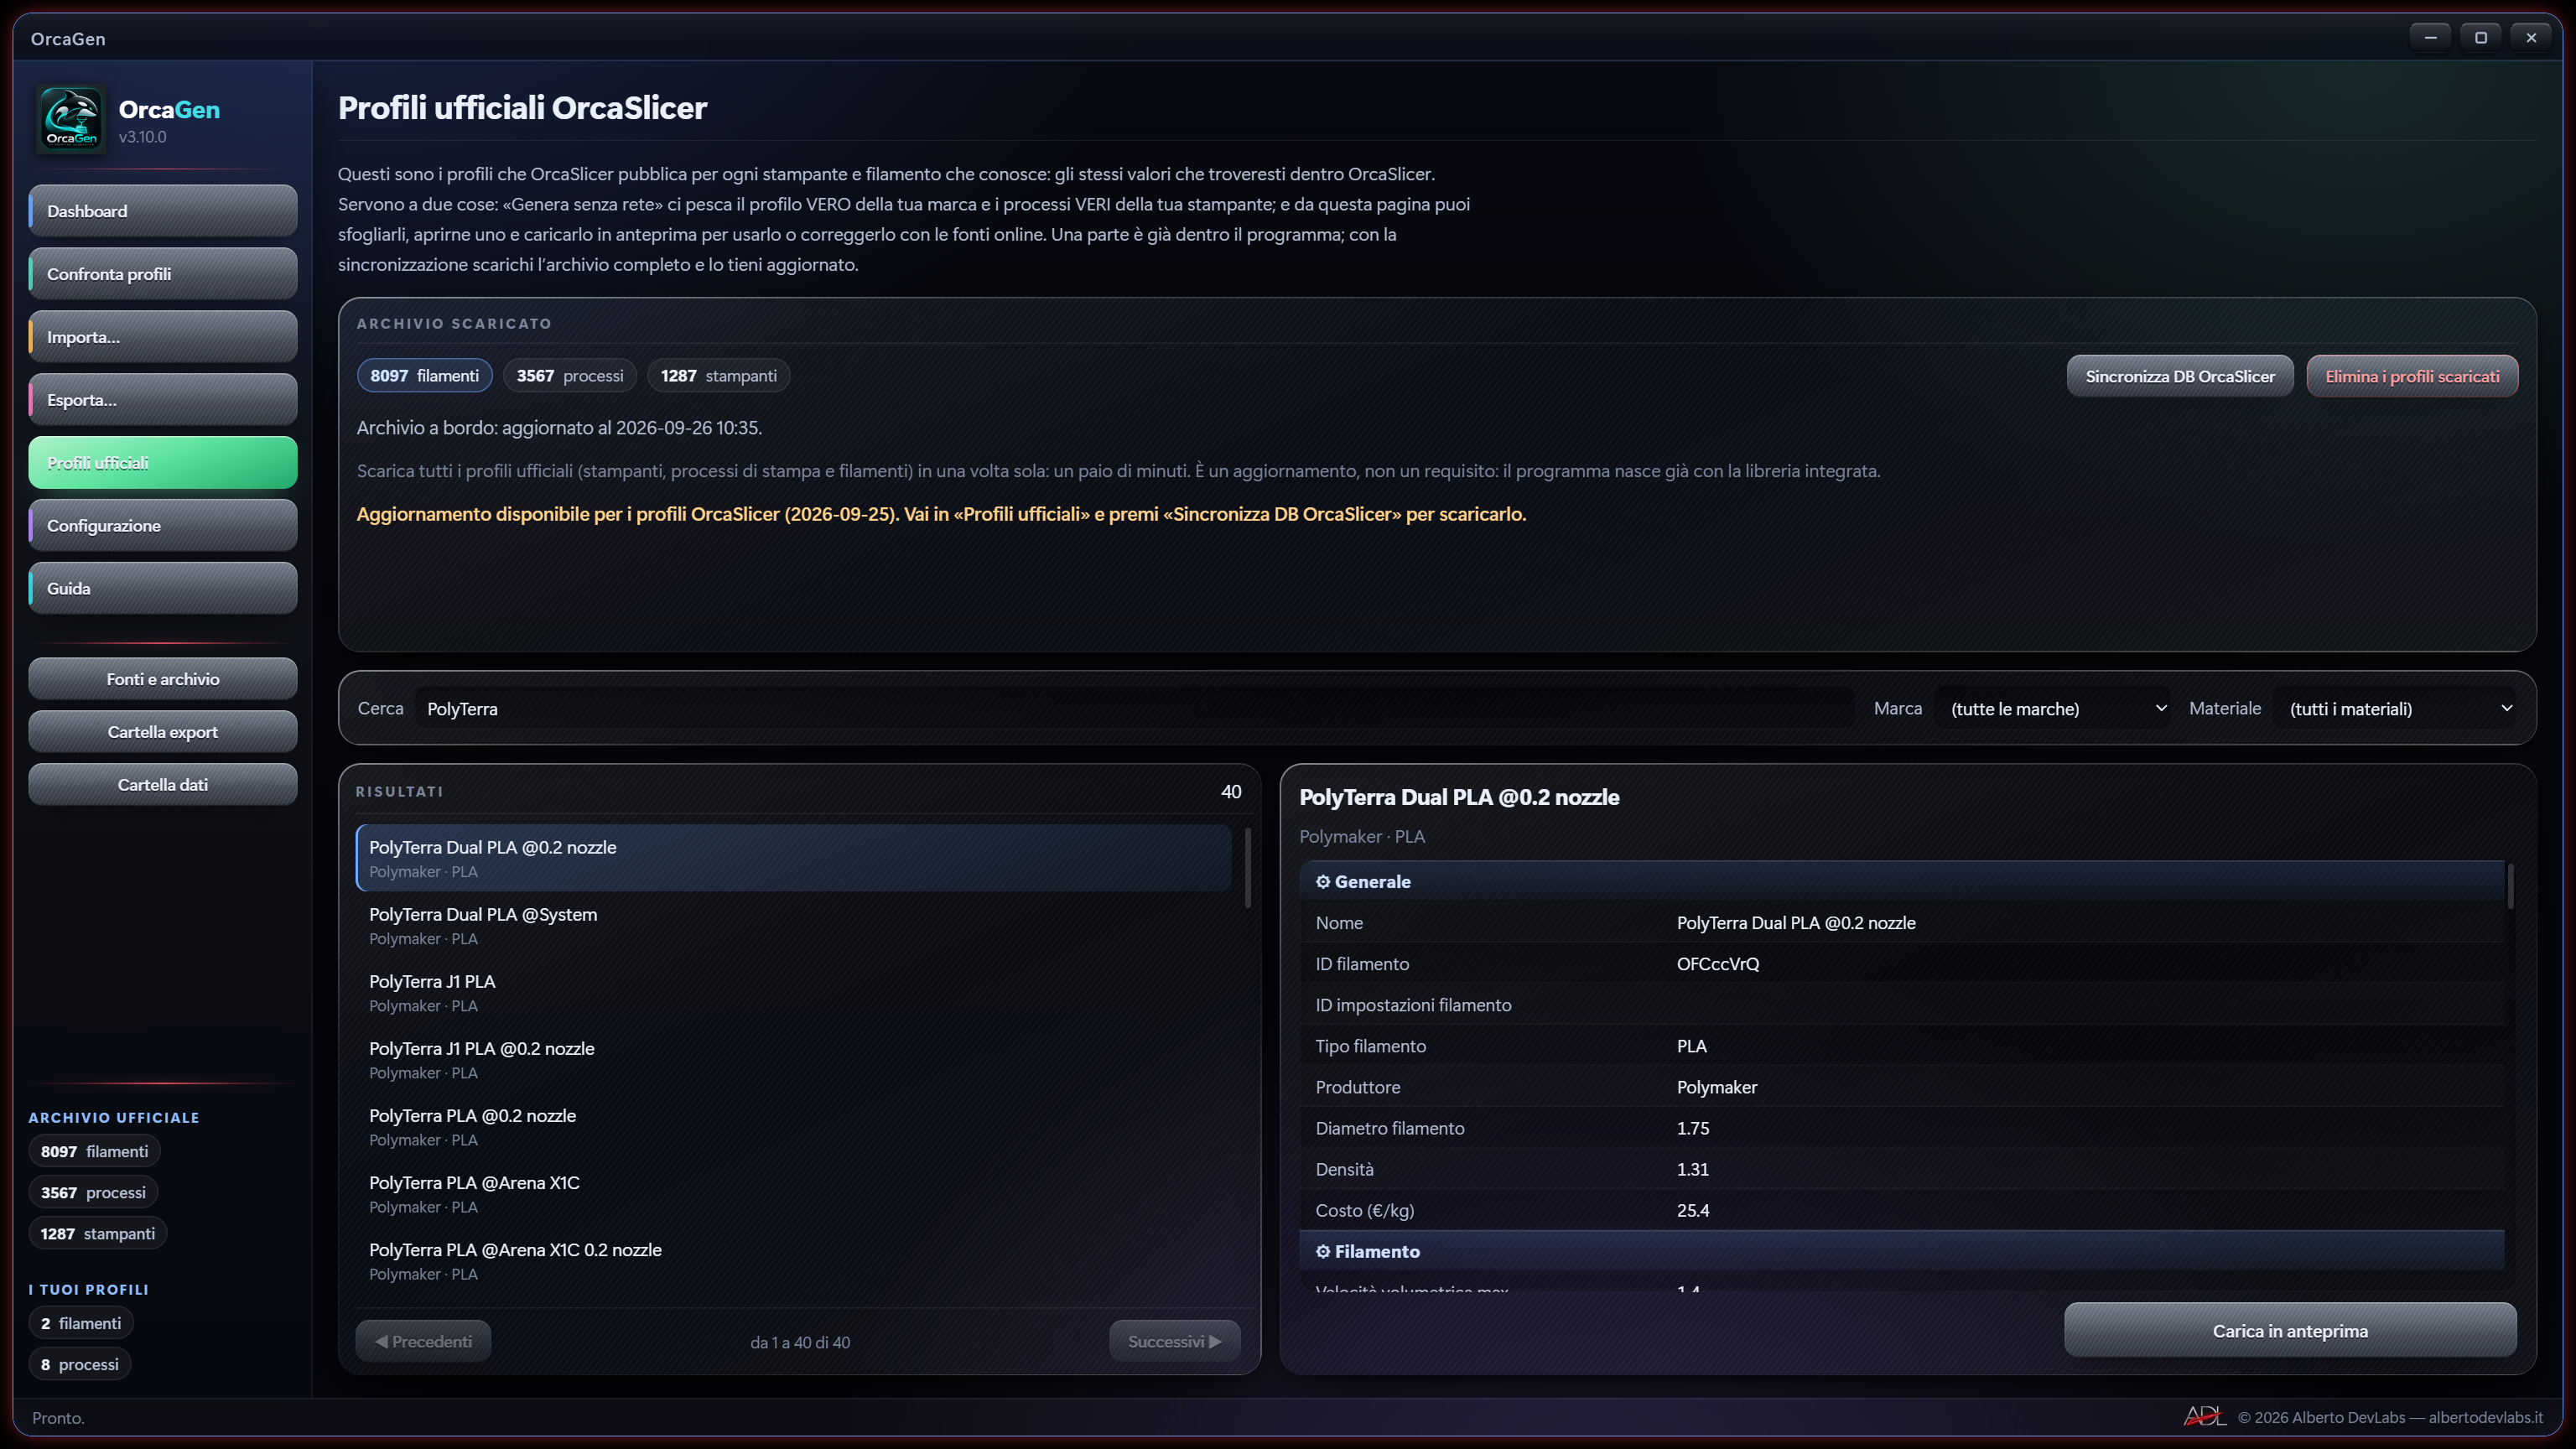Click the Costo value 25.4

tap(1693, 1210)
